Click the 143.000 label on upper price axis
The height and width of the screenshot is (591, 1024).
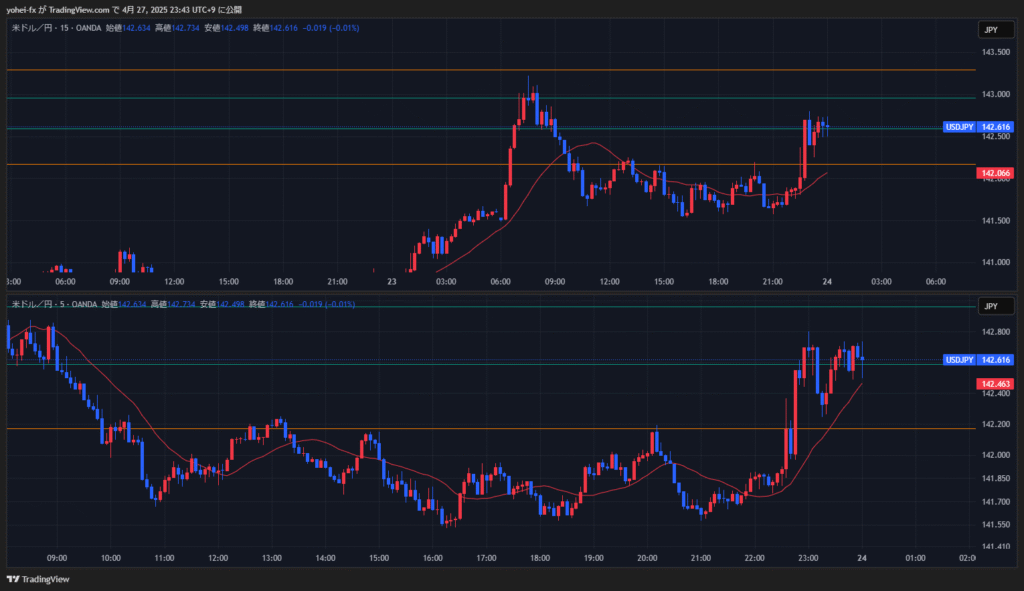pos(995,95)
